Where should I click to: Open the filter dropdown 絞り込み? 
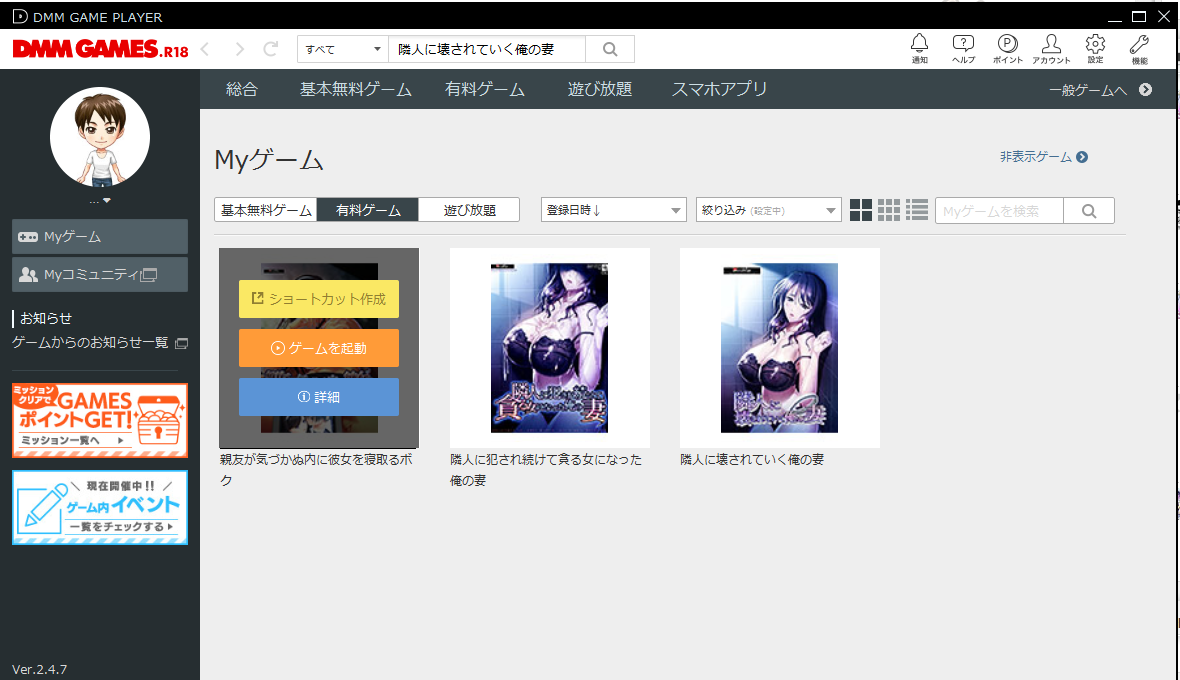768,210
